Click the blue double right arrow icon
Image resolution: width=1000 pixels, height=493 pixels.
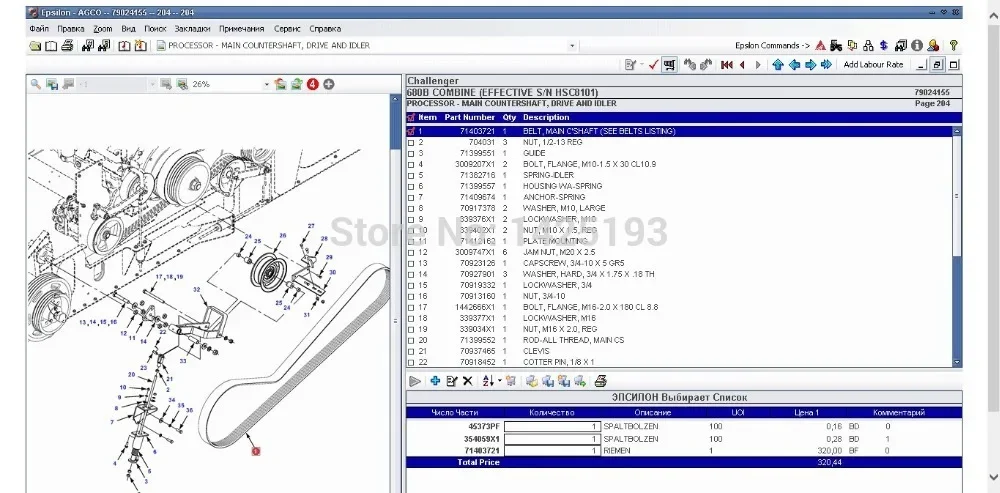827,64
